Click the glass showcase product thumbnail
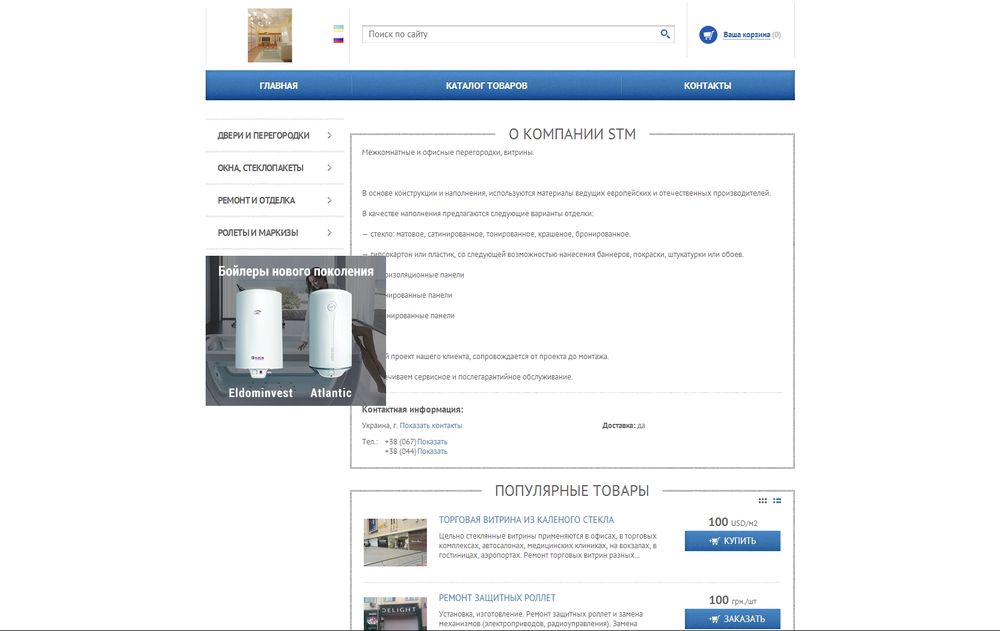The height and width of the screenshot is (631, 1000). tap(395, 542)
